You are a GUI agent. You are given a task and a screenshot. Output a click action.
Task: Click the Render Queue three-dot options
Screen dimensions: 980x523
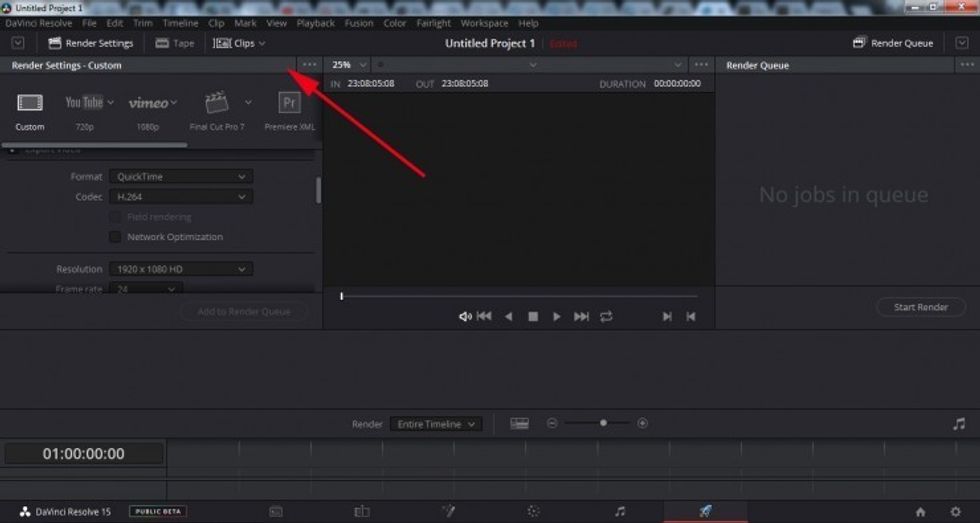click(968, 65)
